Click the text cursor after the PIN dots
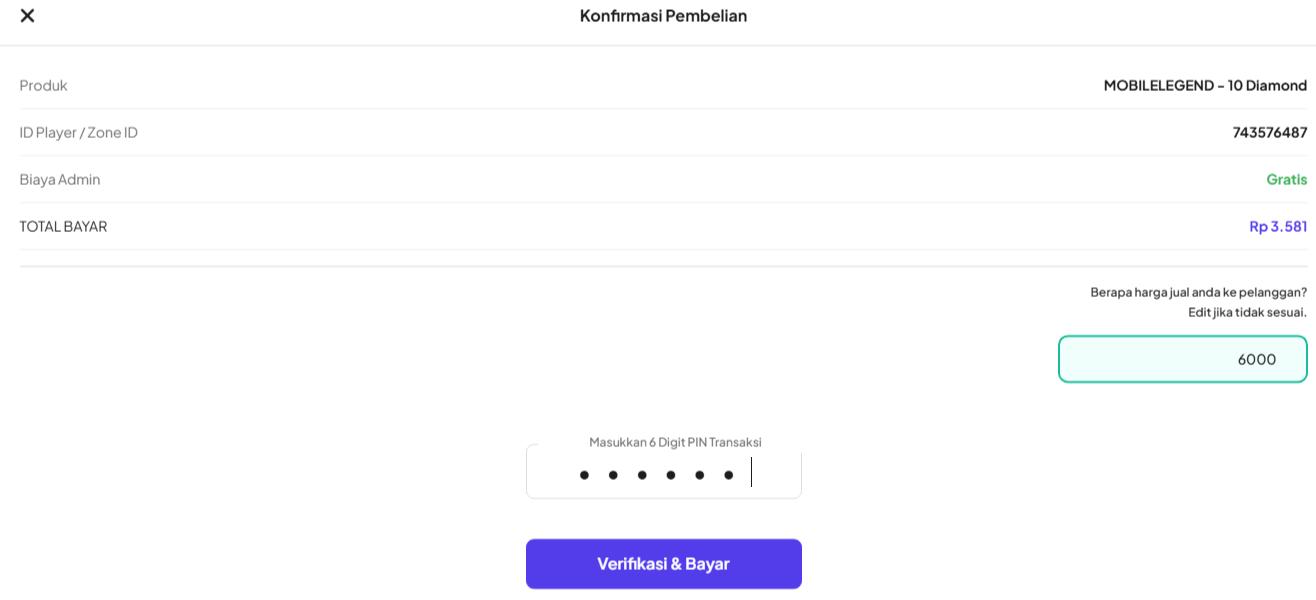This screenshot has height=600, width=1316. click(751, 472)
